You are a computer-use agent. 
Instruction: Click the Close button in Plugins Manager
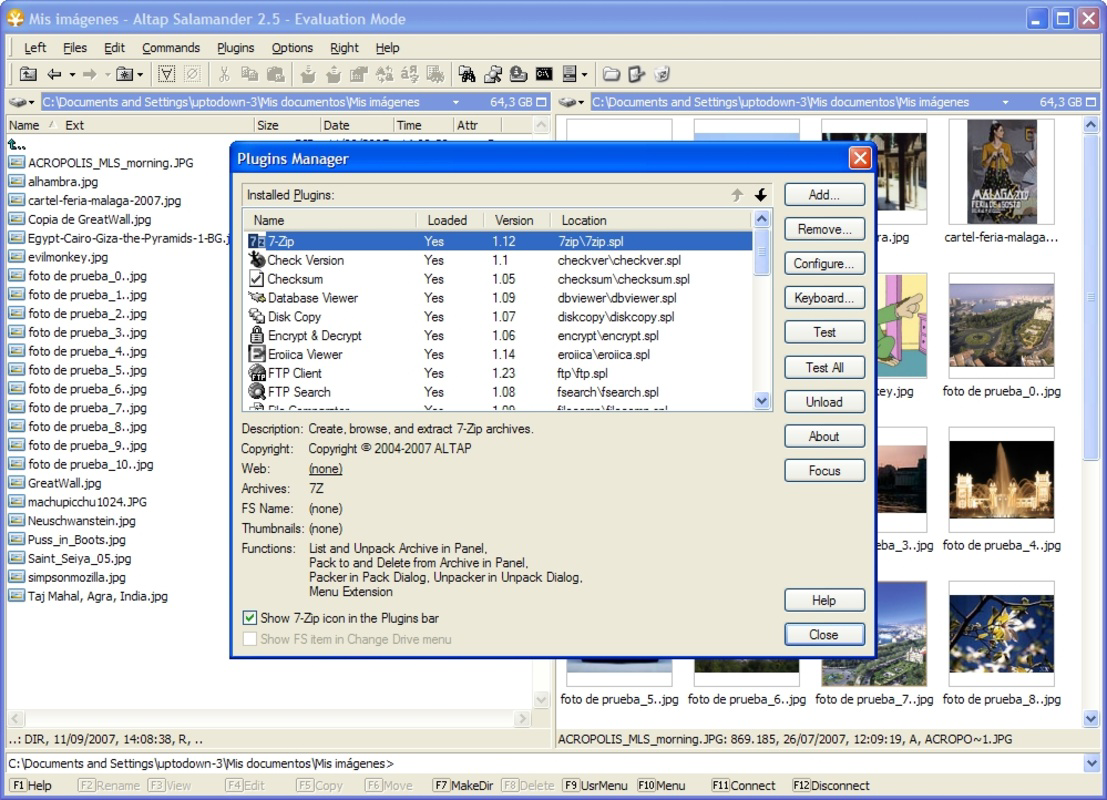tap(824, 635)
